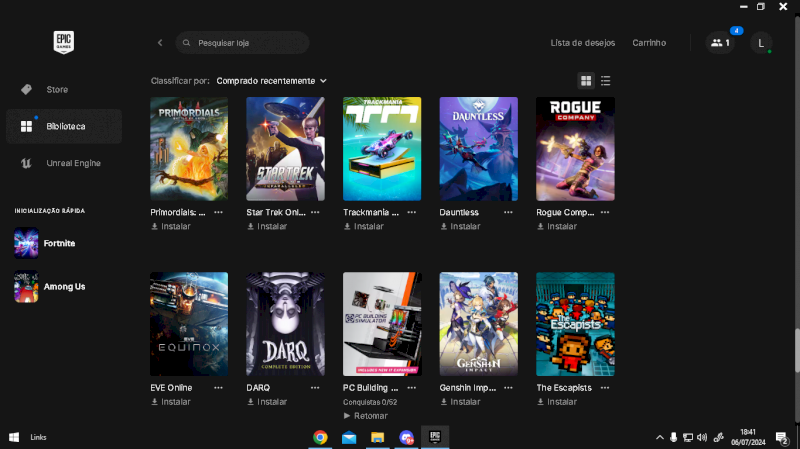Open The Escapists three-dot menu

click(605, 388)
